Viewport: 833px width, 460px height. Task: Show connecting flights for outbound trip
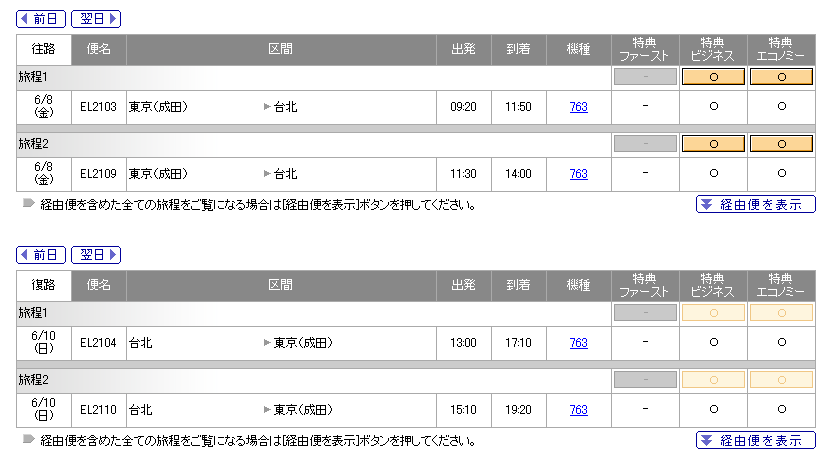tap(755, 205)
